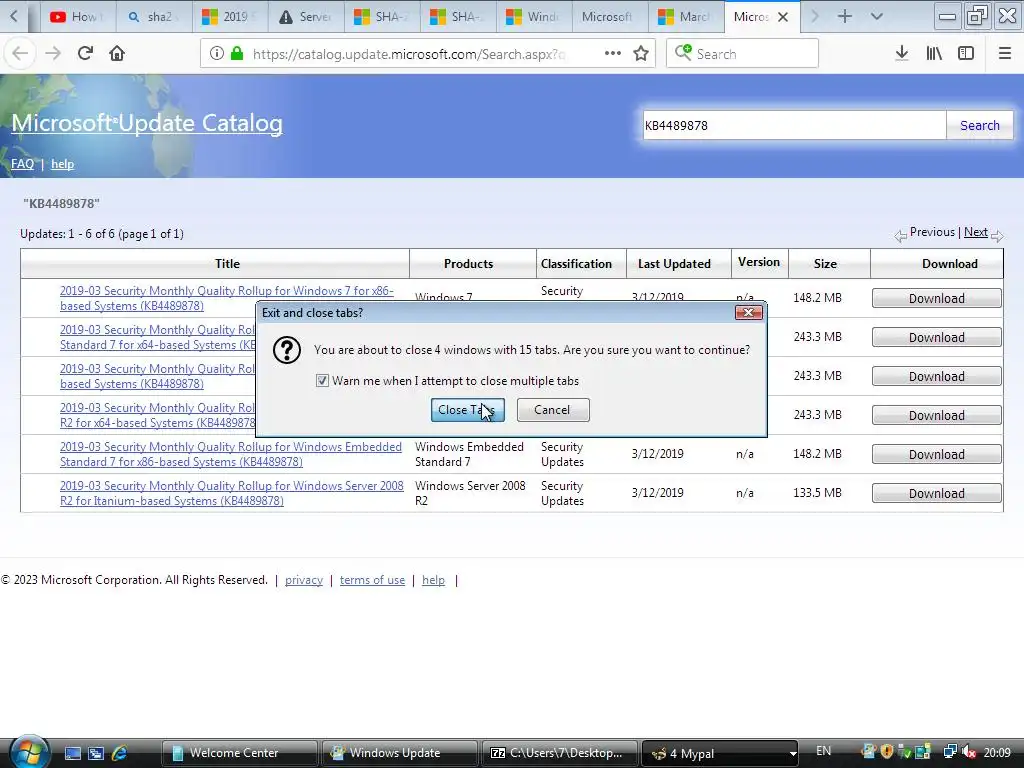Download the Embedded Standard 7 x86 rollup

point(936,454)
